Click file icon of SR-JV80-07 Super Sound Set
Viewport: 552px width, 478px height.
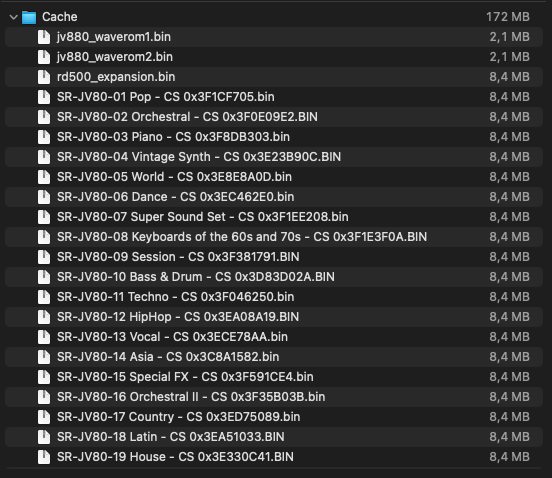click(44, 217)
